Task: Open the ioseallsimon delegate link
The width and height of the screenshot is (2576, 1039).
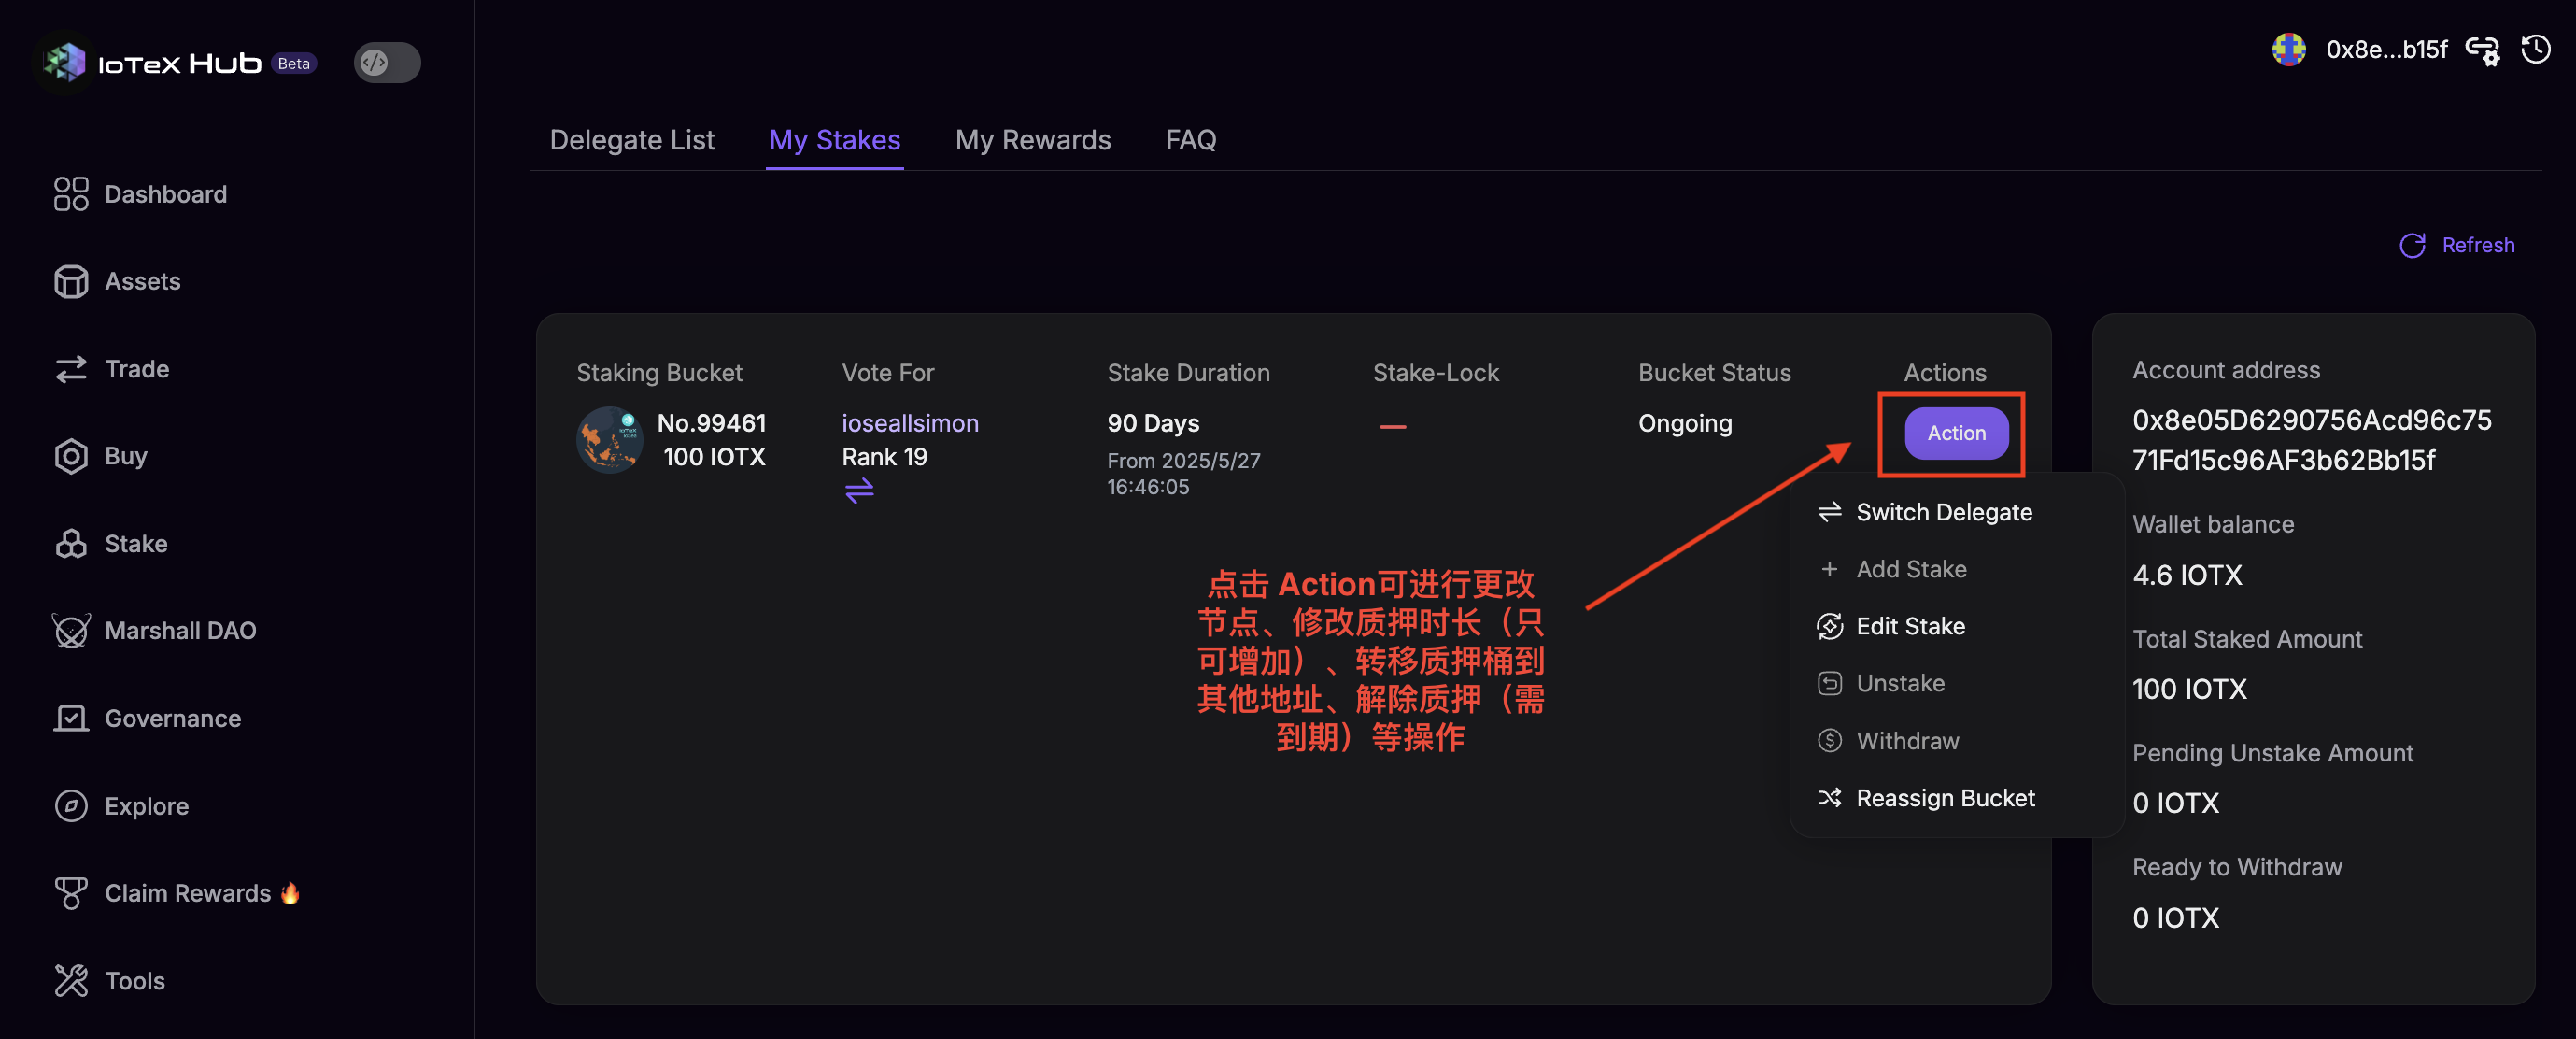Action: click(909, 423)
